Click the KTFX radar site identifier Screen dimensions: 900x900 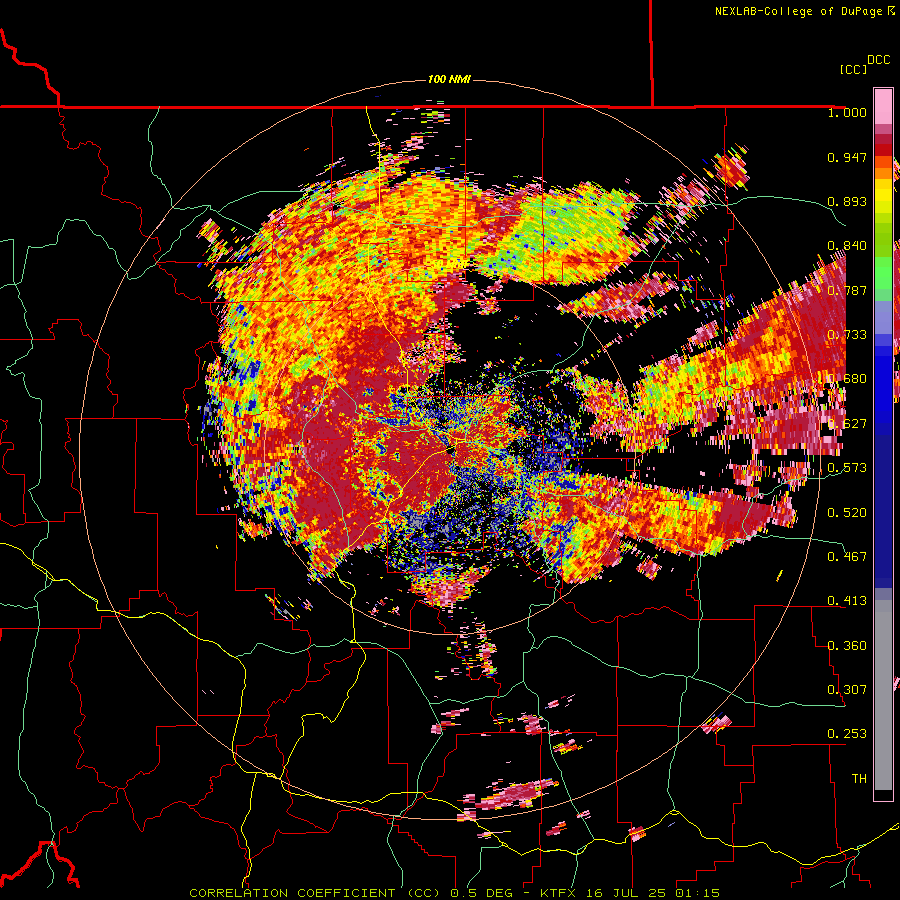pyautogui.click(x=558, y=893)
